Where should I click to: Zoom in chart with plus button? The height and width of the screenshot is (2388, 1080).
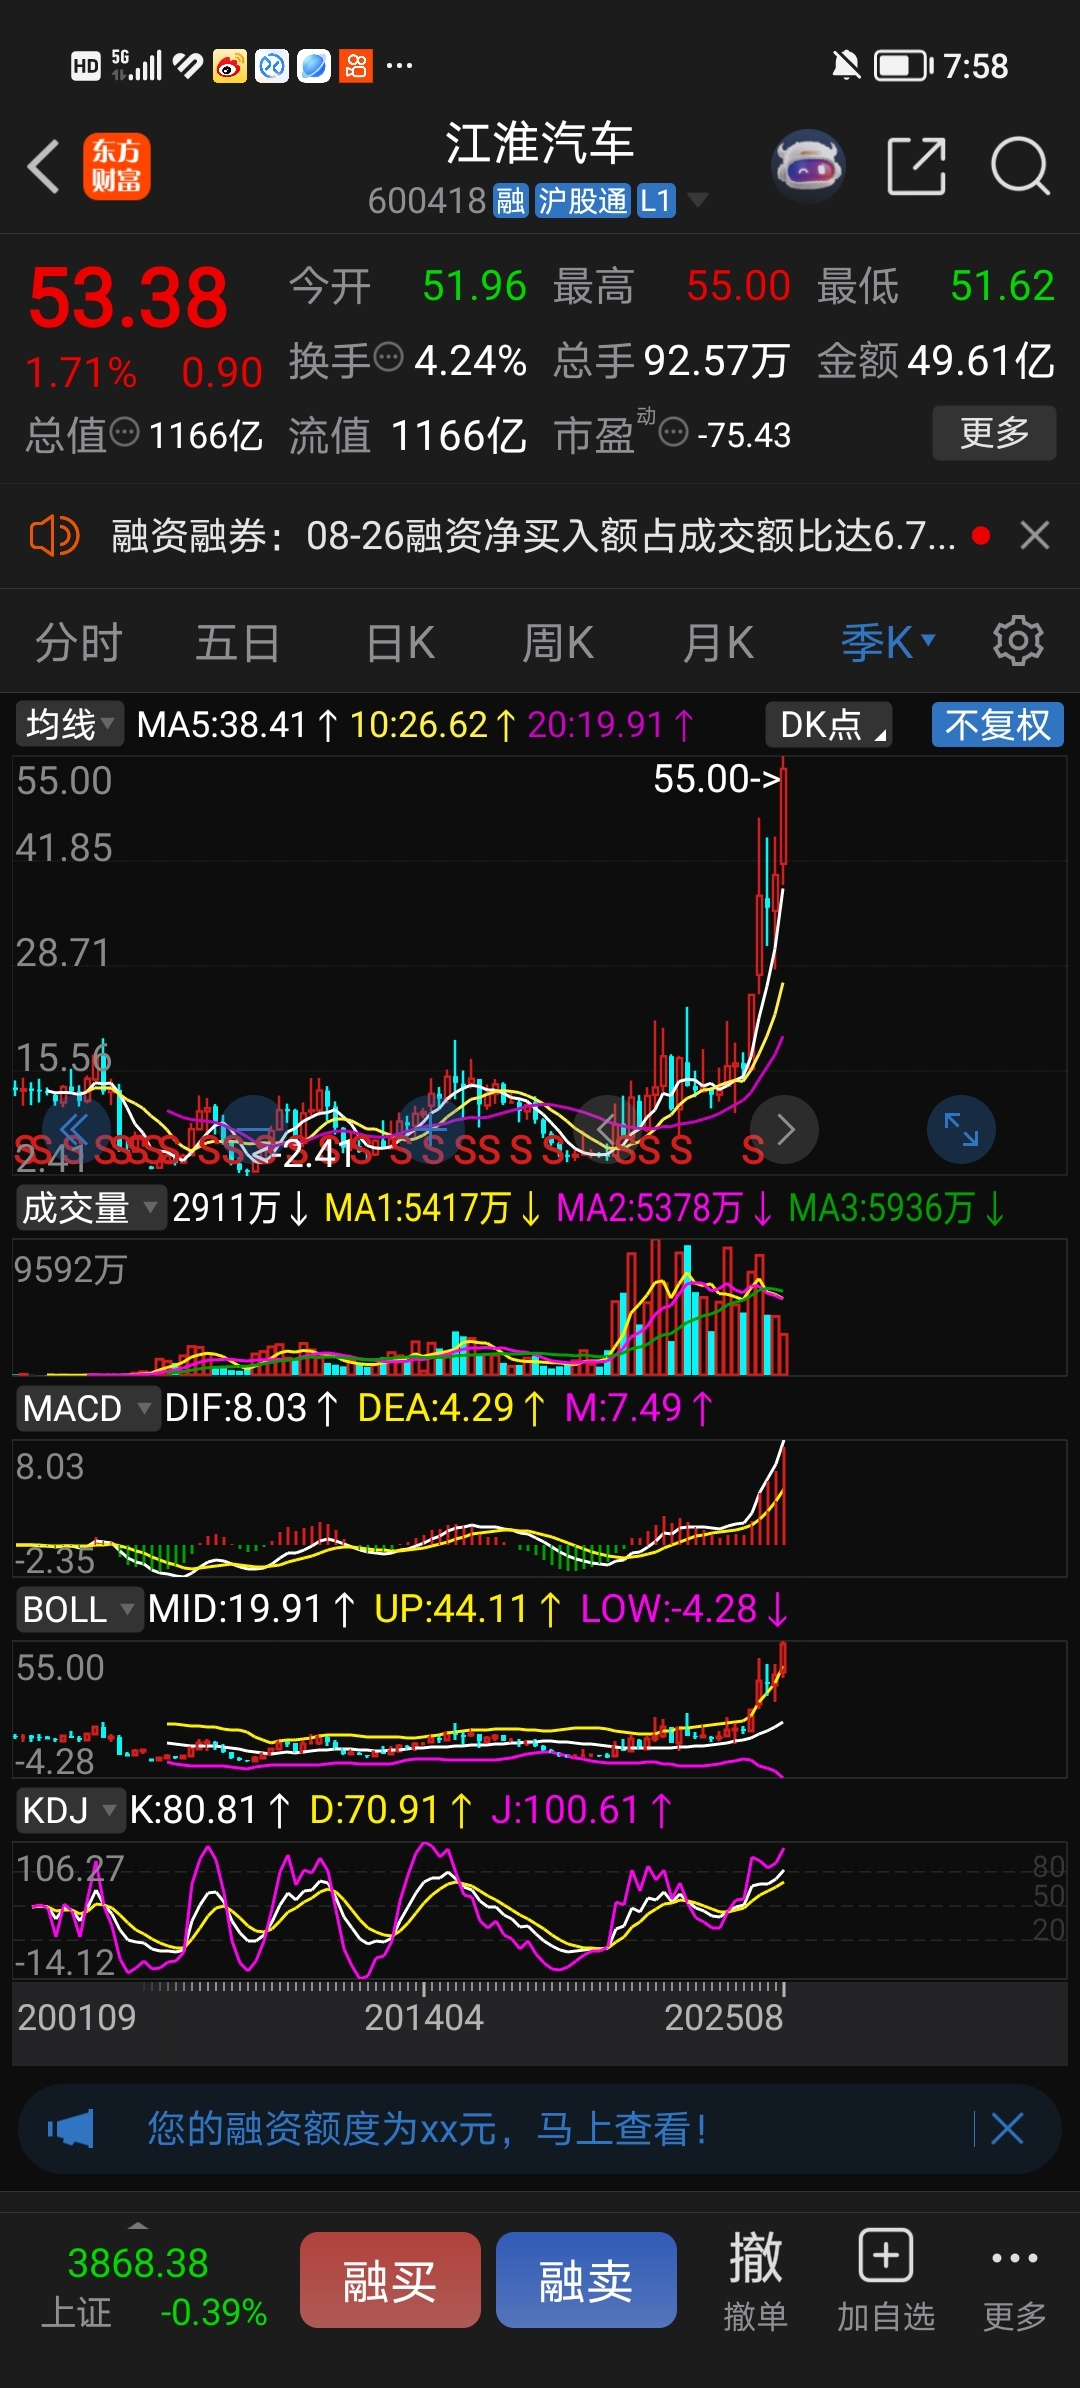pos(430,1129)
